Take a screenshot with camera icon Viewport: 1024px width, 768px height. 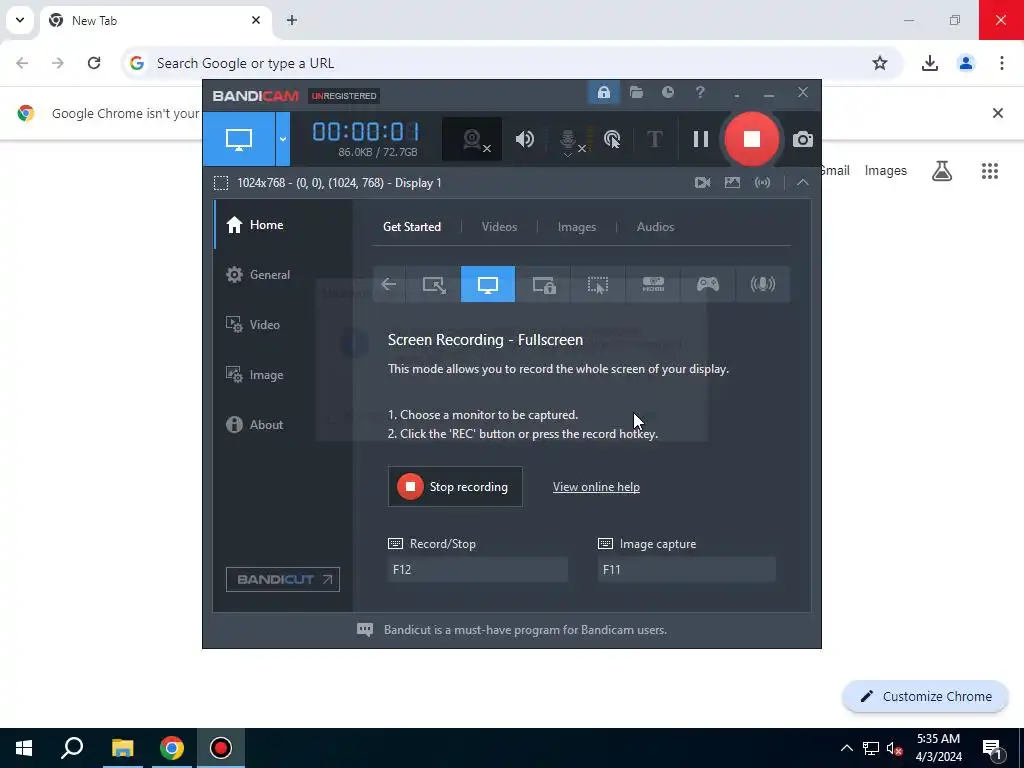pyautogui.click(x=803, y=139)
